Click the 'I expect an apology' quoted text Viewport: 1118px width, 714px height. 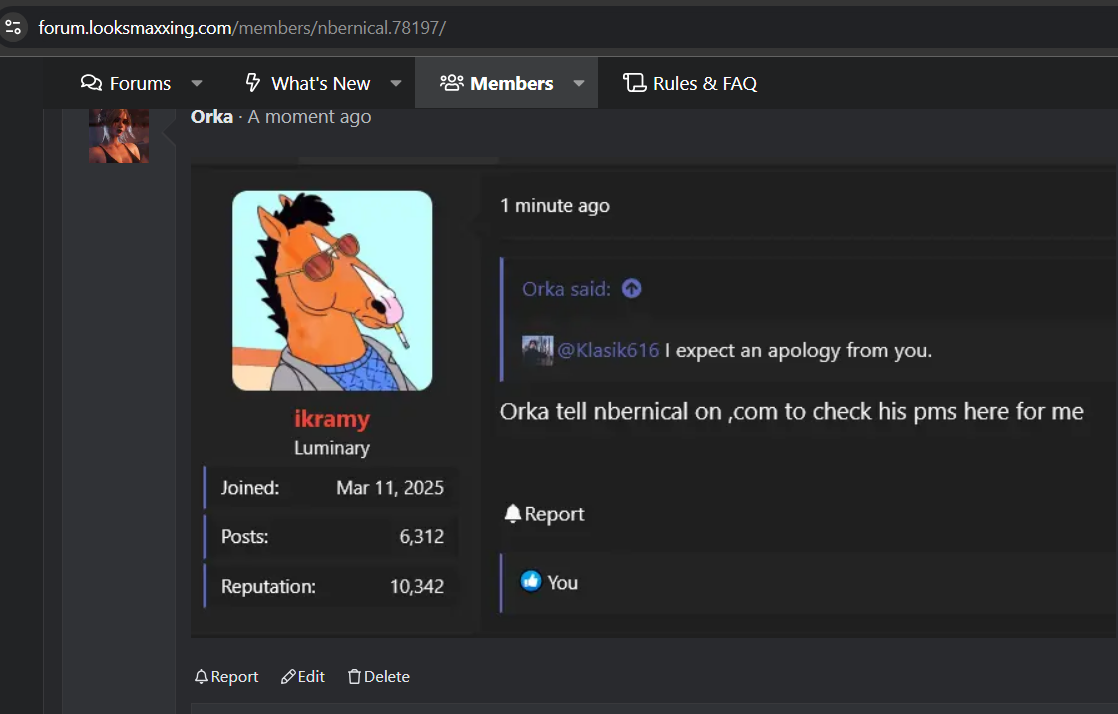[798, 351]
